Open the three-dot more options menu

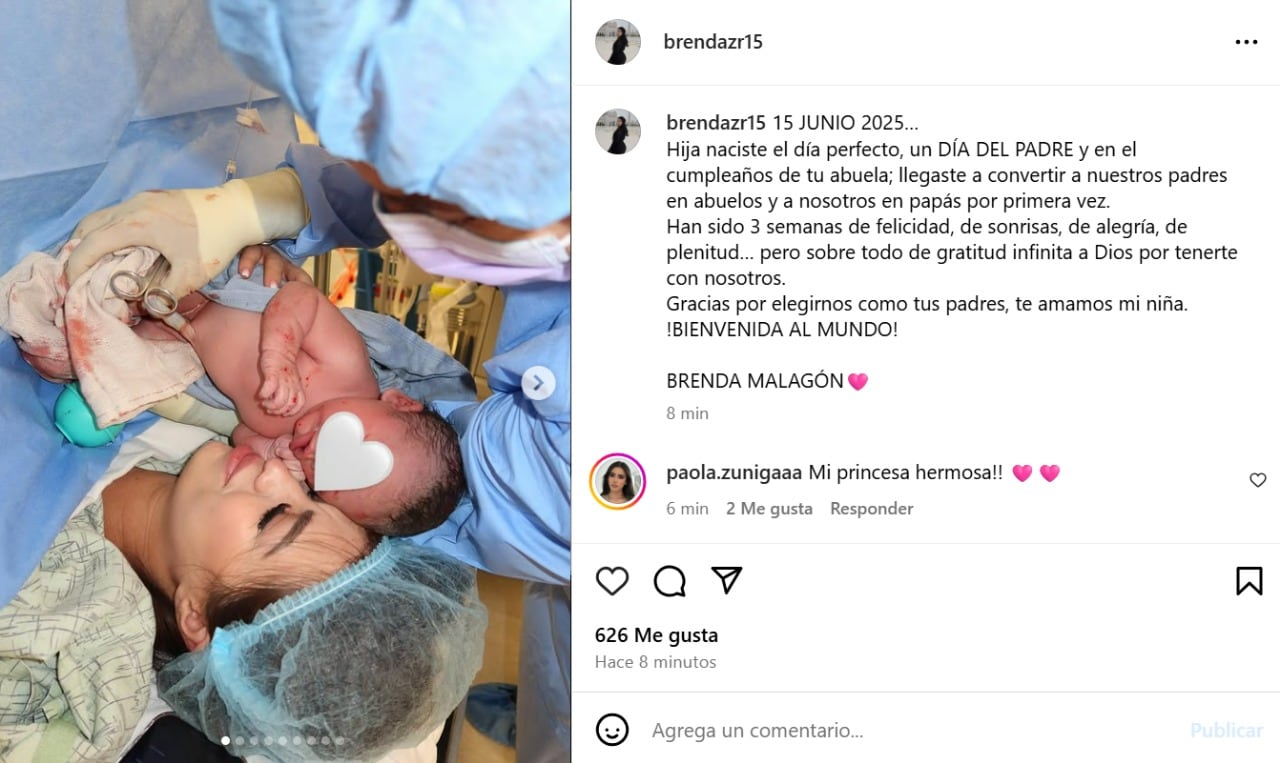pos(1246,42)
